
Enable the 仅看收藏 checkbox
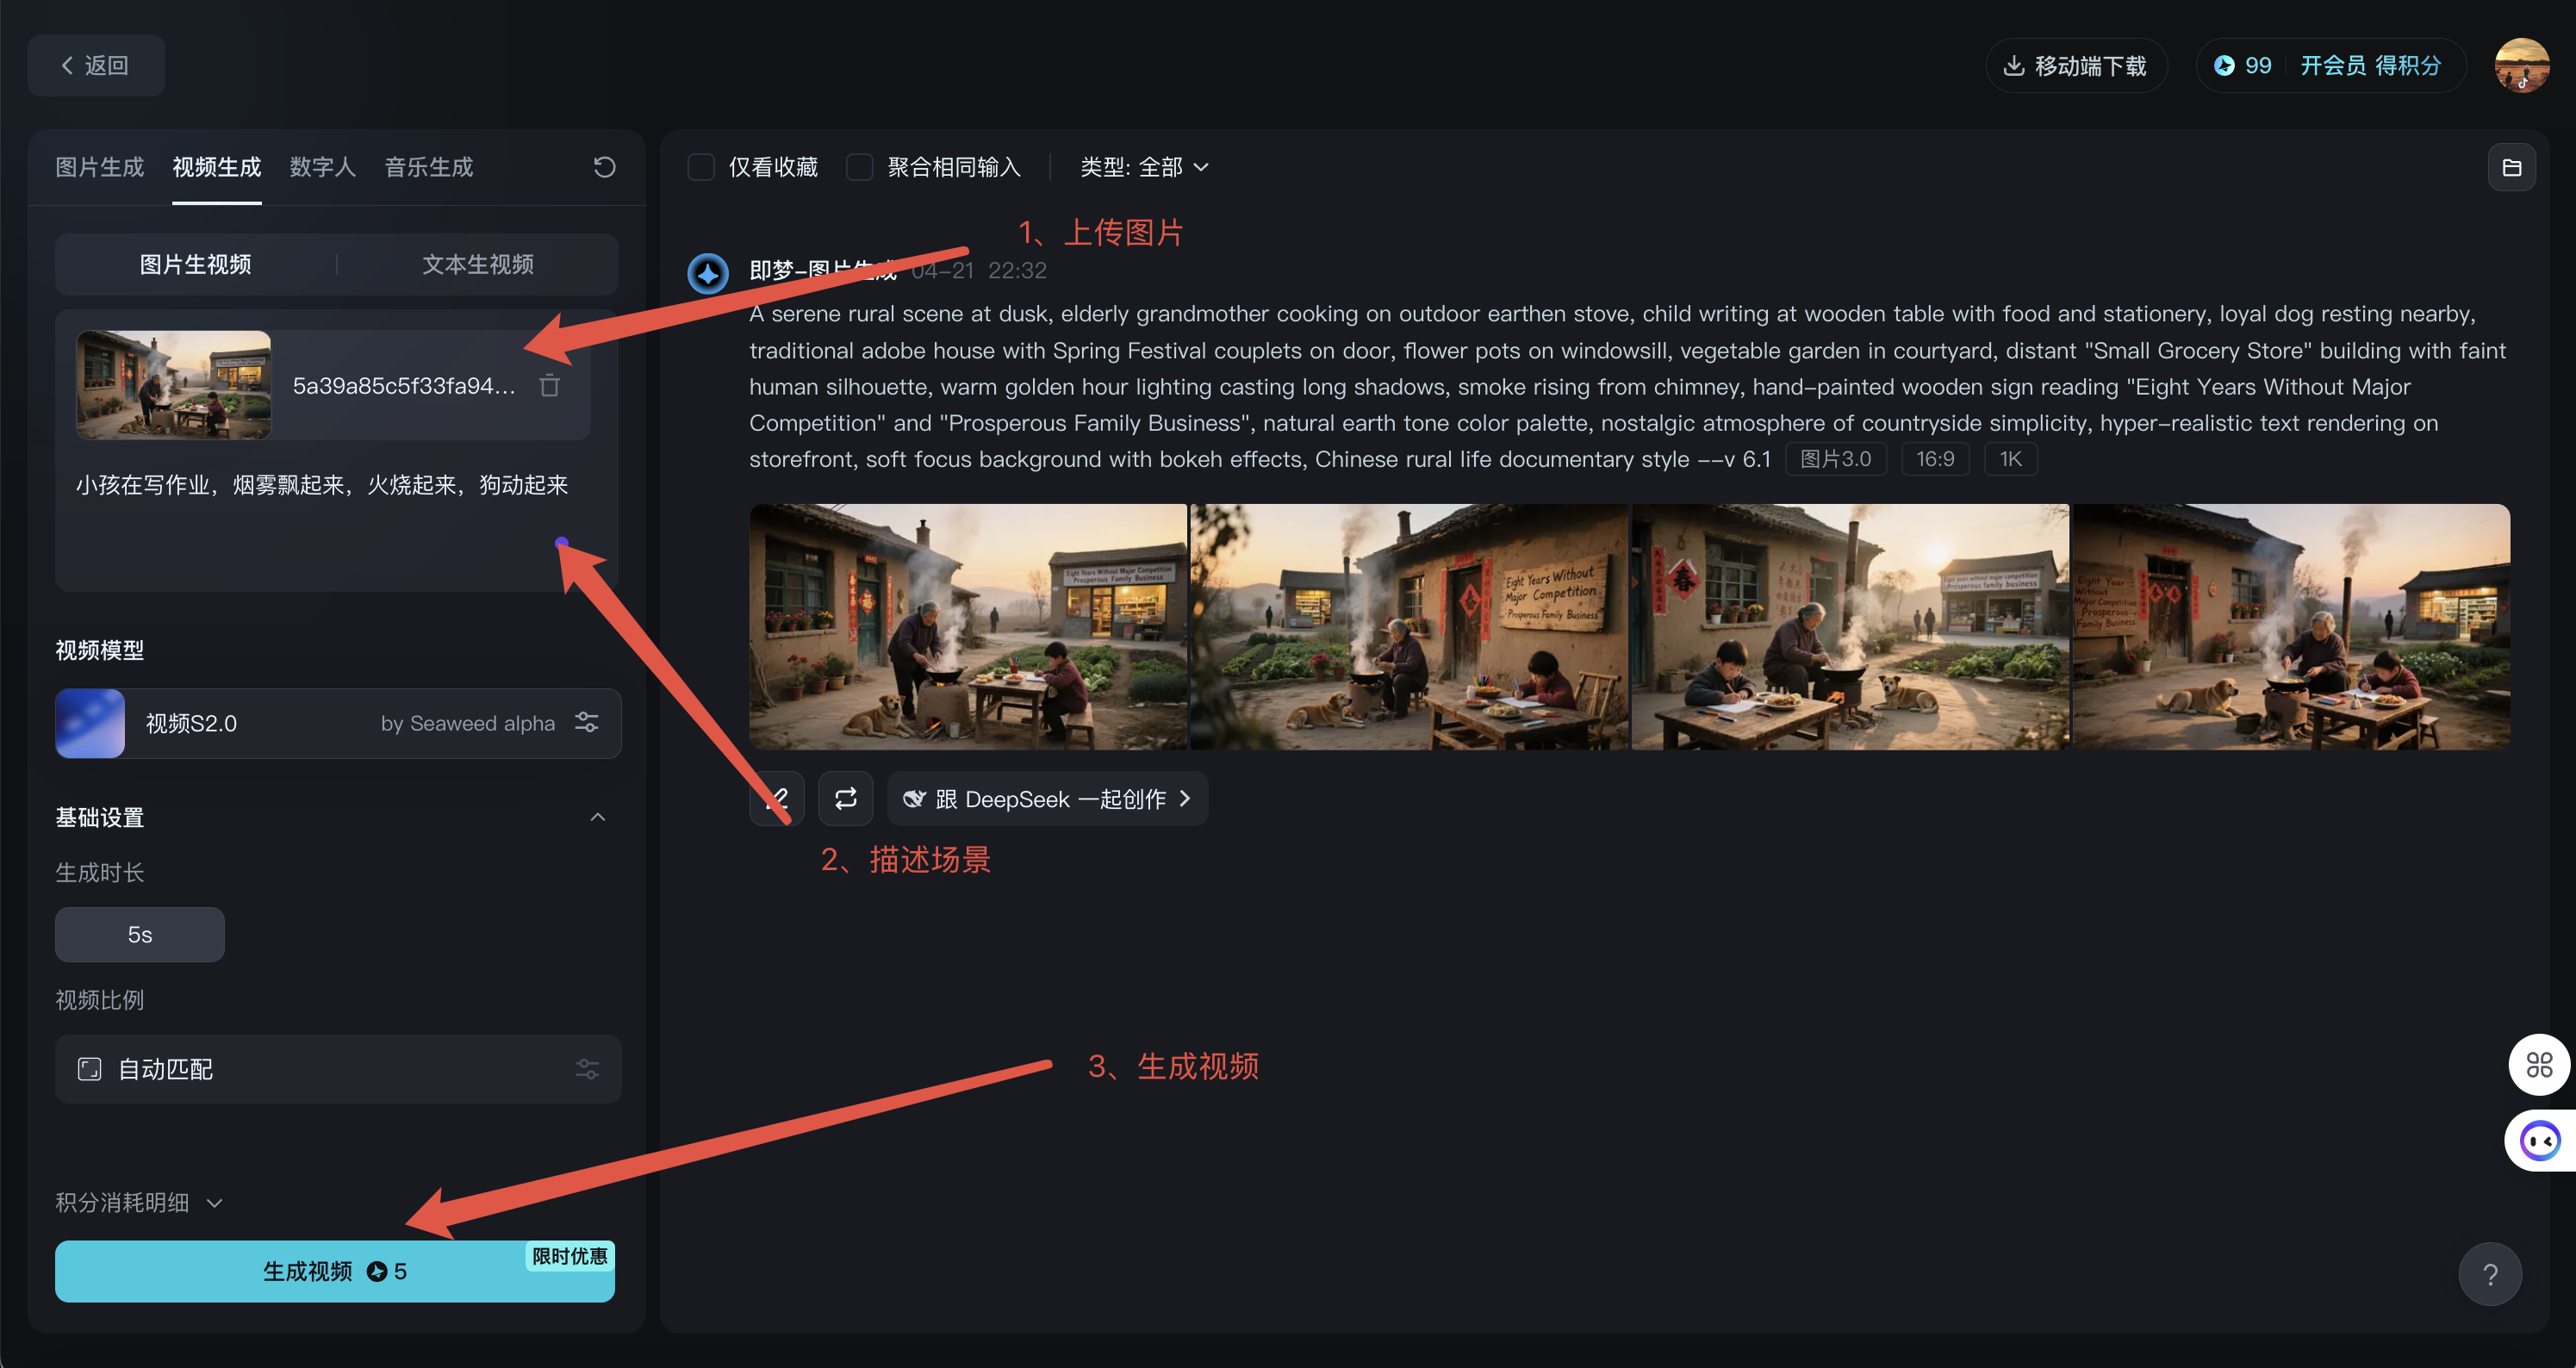click(x=701, y=167)
